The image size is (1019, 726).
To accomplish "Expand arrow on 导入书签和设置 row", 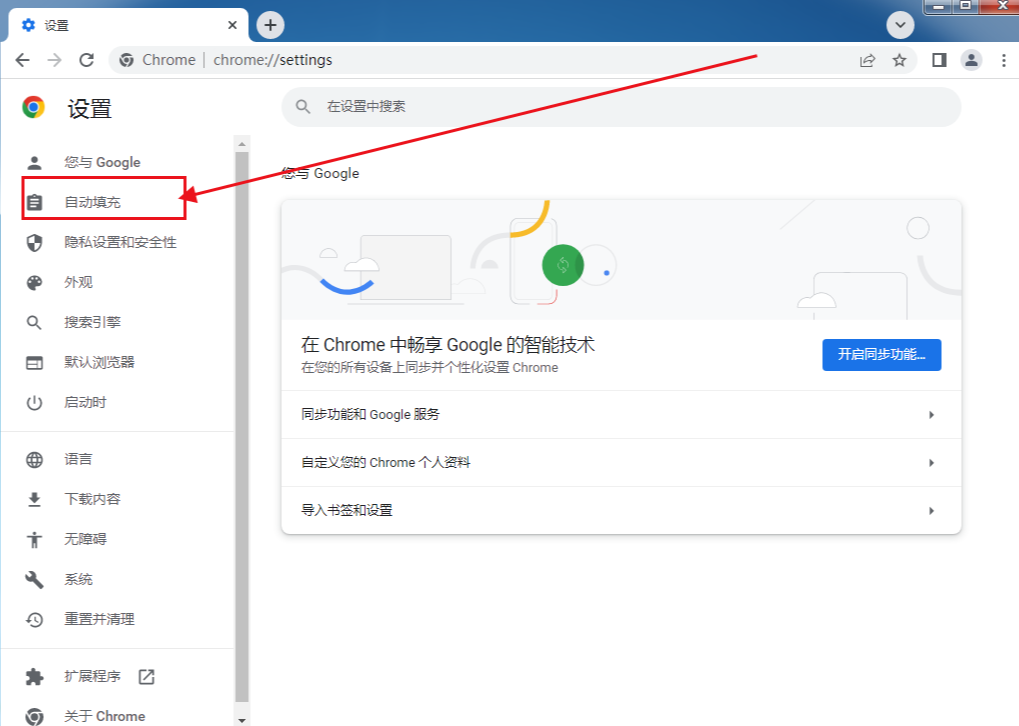I will [931, 511].
